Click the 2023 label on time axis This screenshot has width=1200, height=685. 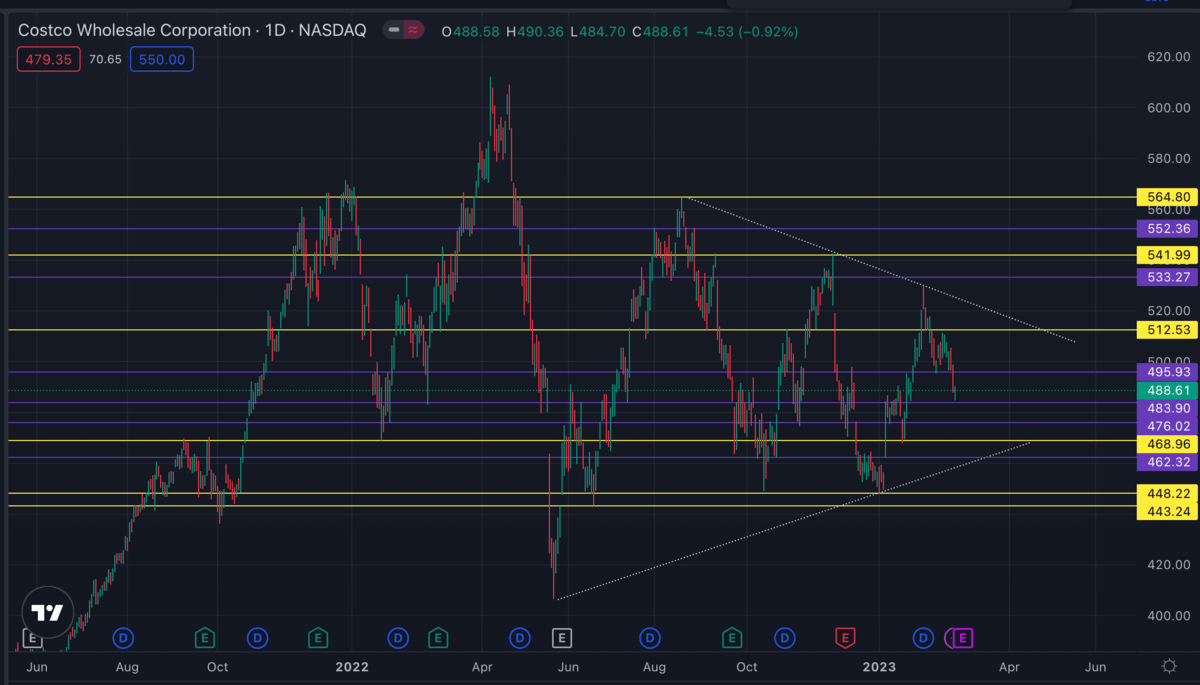(x=879, y=666)
